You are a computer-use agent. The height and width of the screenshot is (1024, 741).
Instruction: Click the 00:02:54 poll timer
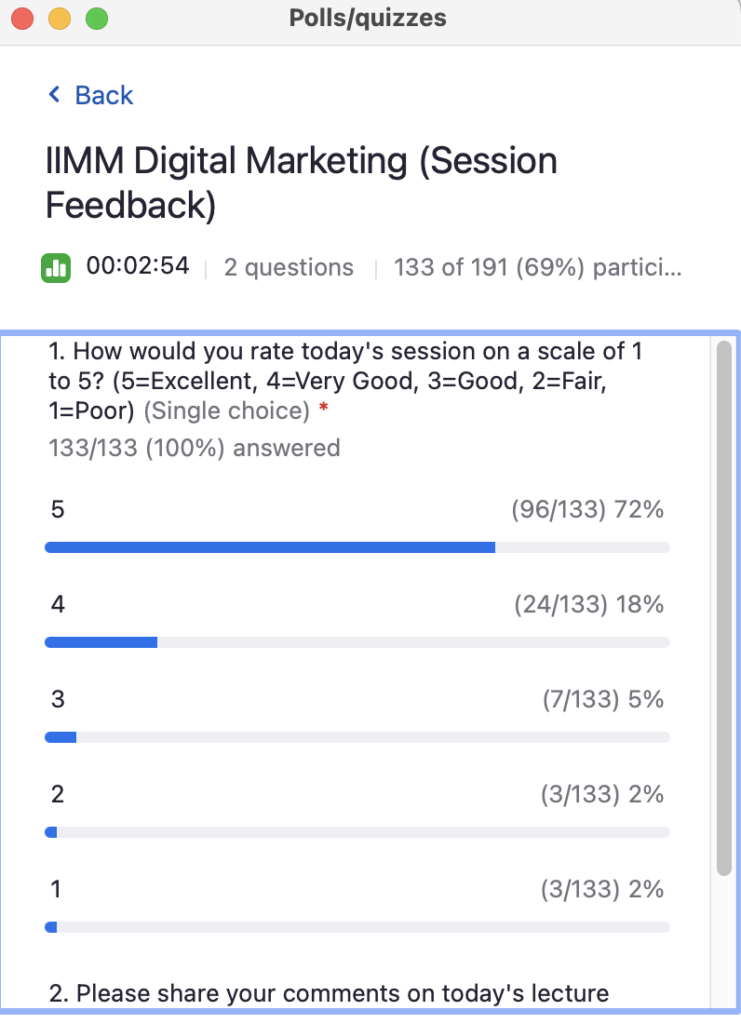138,266
